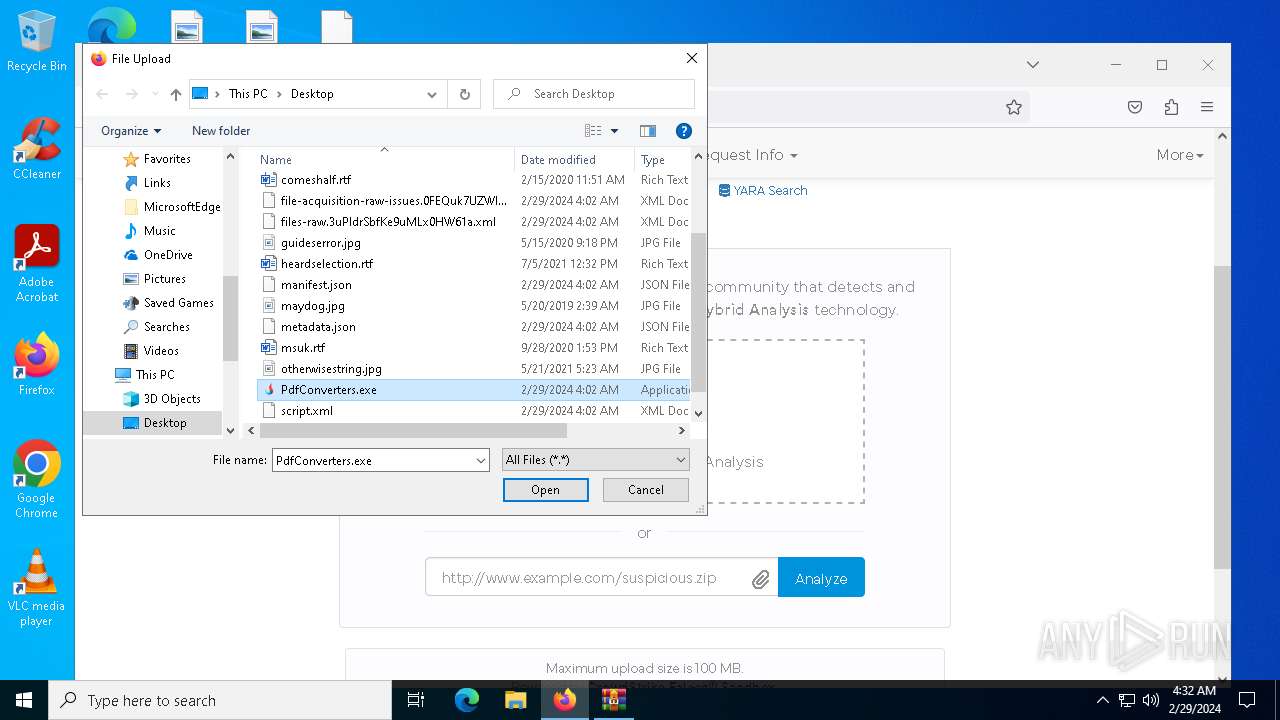1280x720 pixels.
Task: Expand the view options dropdown arrow
Action: click(x=614, y=131)
